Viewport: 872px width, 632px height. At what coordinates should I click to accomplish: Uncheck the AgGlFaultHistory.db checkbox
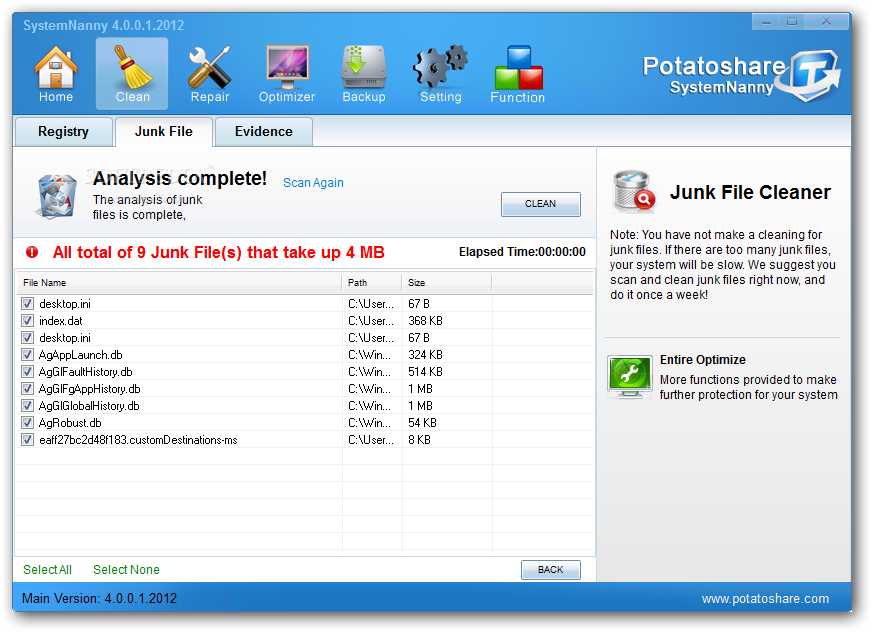coord(27,372)
